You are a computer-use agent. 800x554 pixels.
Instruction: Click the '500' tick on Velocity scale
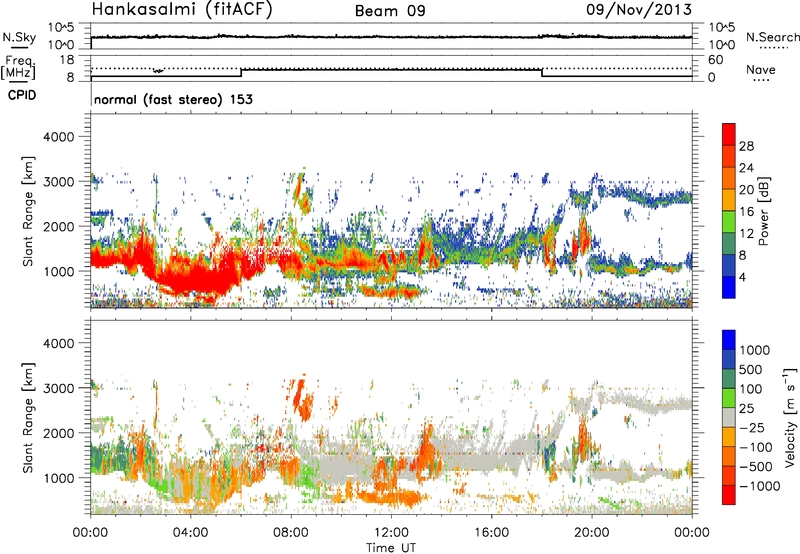[x=751, y=369]
